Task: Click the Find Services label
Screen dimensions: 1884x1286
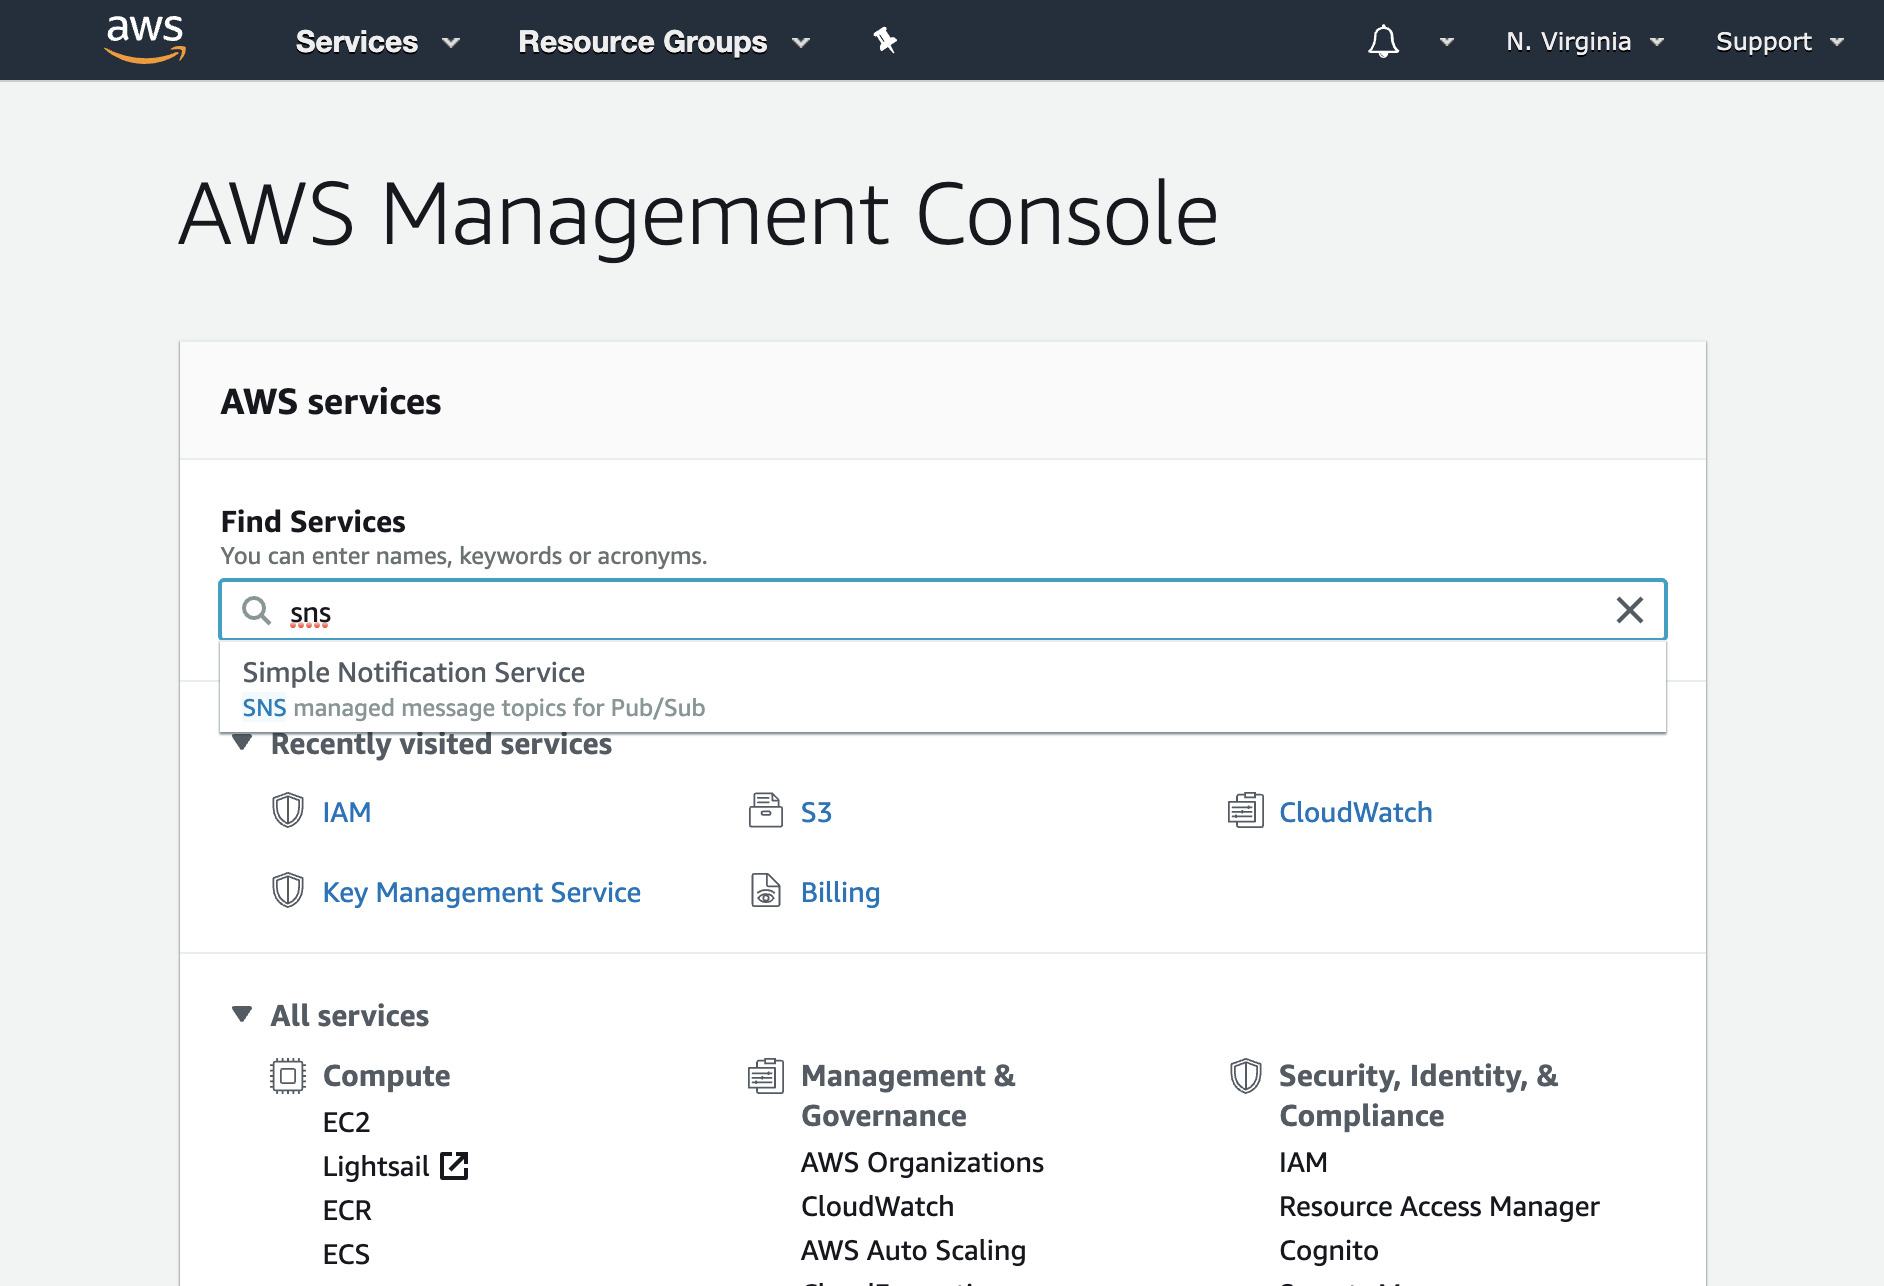Action: point(313,521)
